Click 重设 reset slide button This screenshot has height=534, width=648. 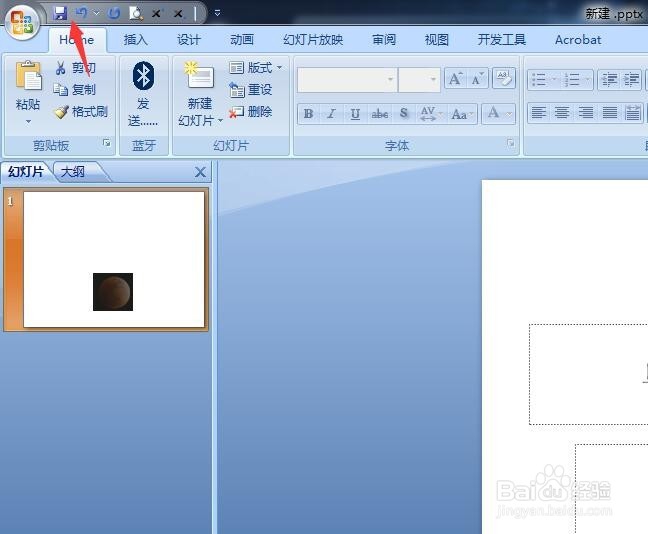coord(250,90)
